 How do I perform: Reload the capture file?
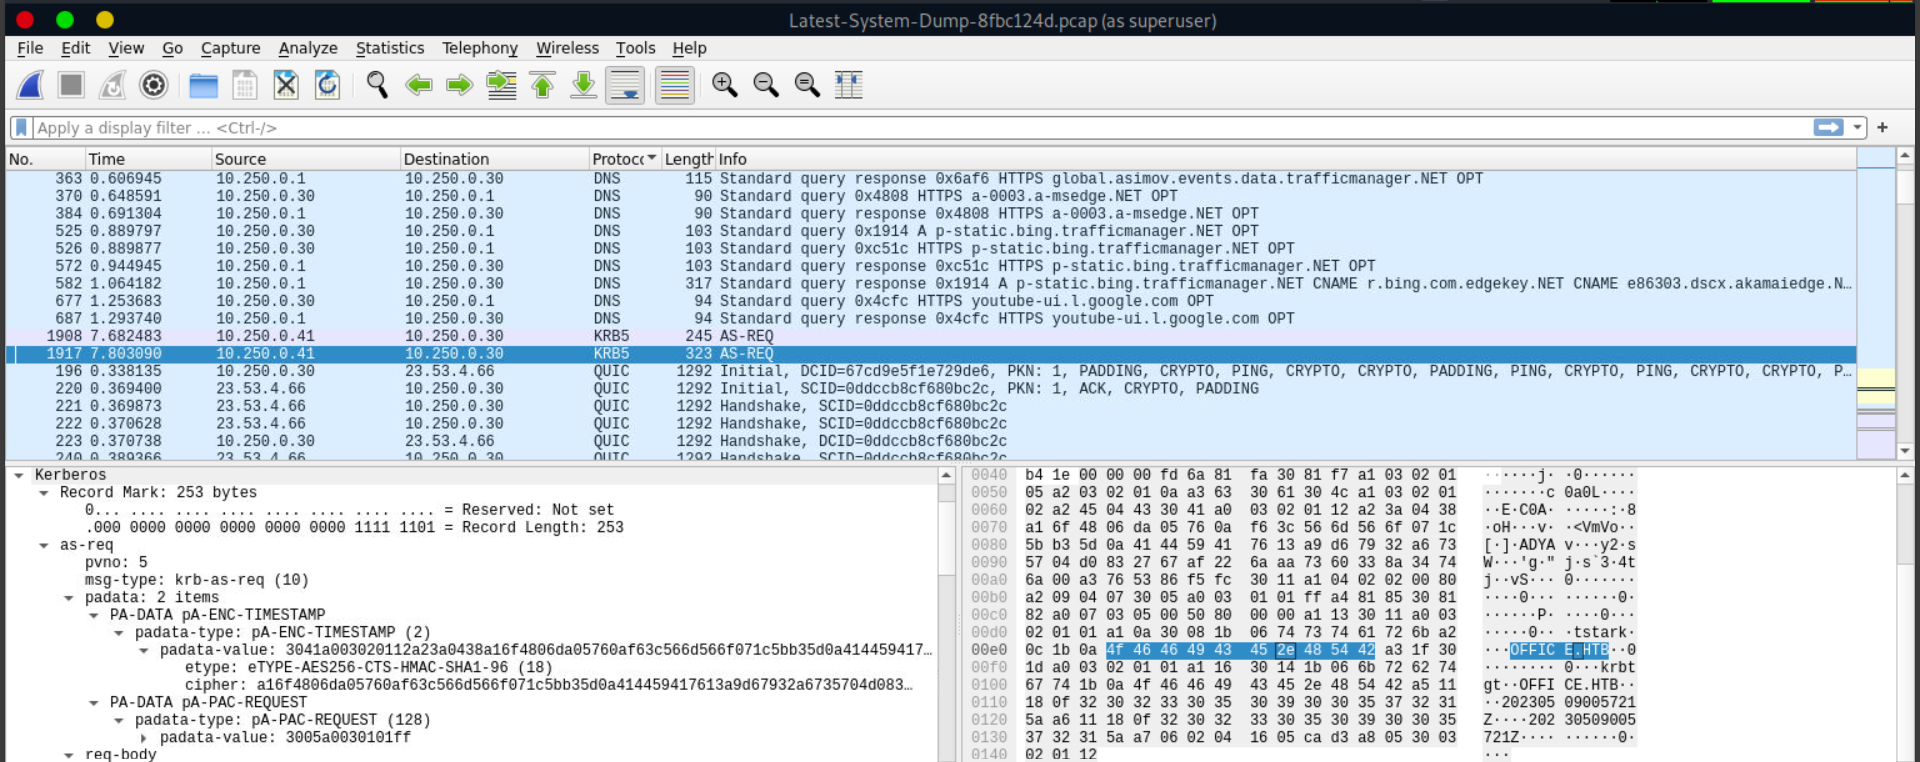(x=327, y=85)
